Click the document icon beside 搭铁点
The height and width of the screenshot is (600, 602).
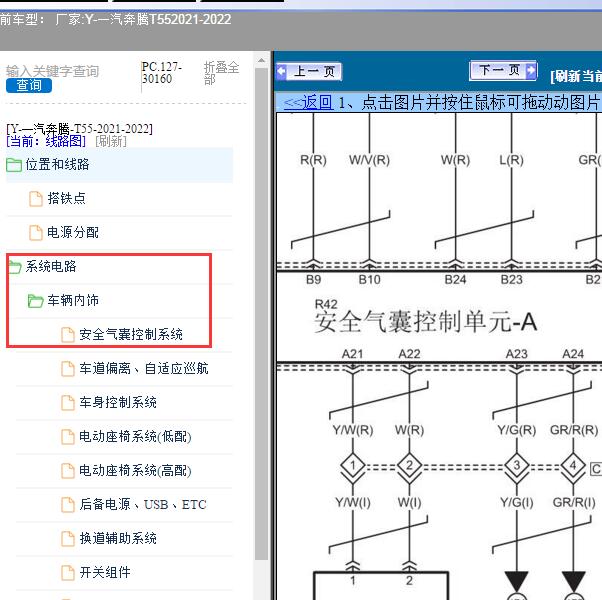(36, 199)
